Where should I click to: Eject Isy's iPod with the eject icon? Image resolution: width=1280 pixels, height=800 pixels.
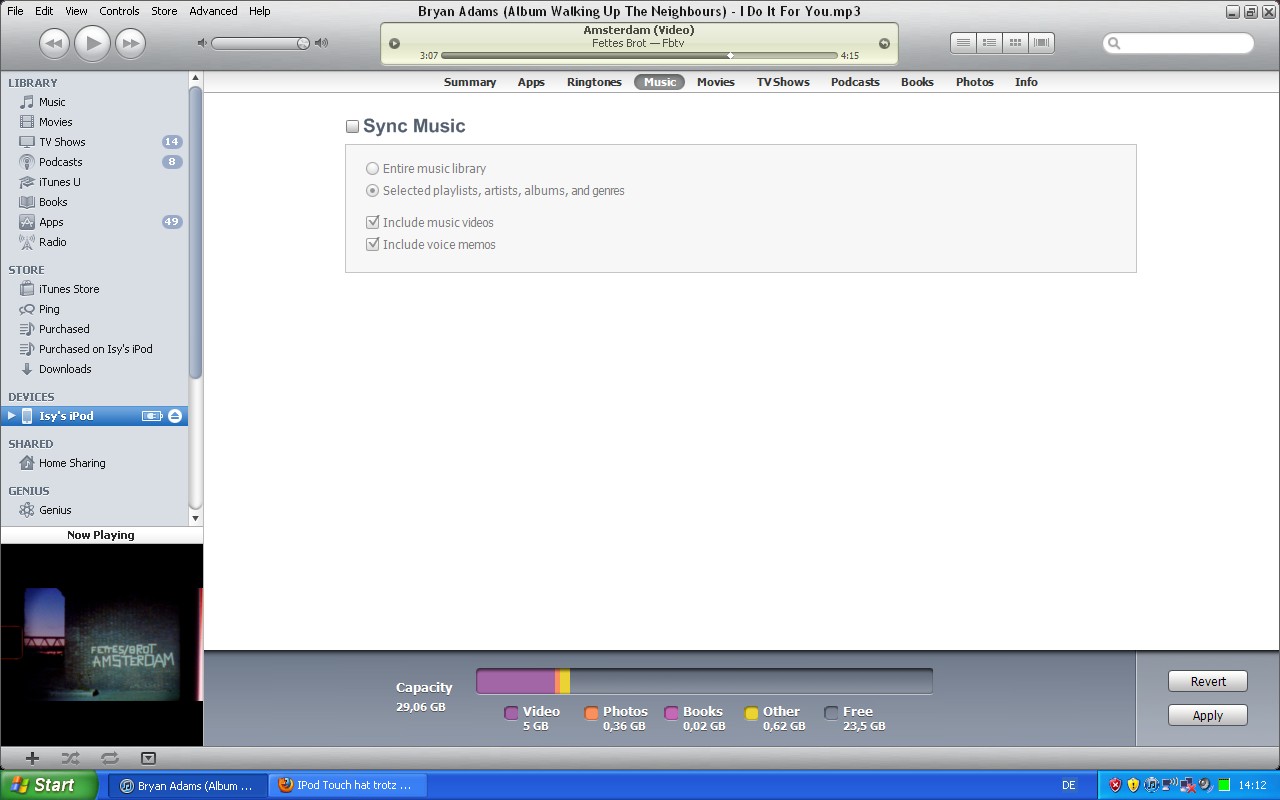175,416
